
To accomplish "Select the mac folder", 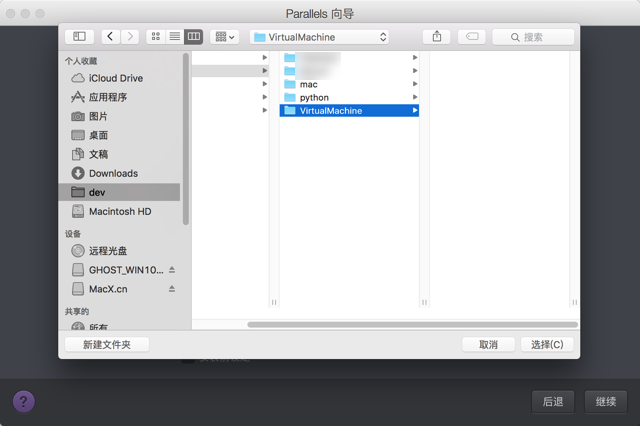I will tap(349, 84).
